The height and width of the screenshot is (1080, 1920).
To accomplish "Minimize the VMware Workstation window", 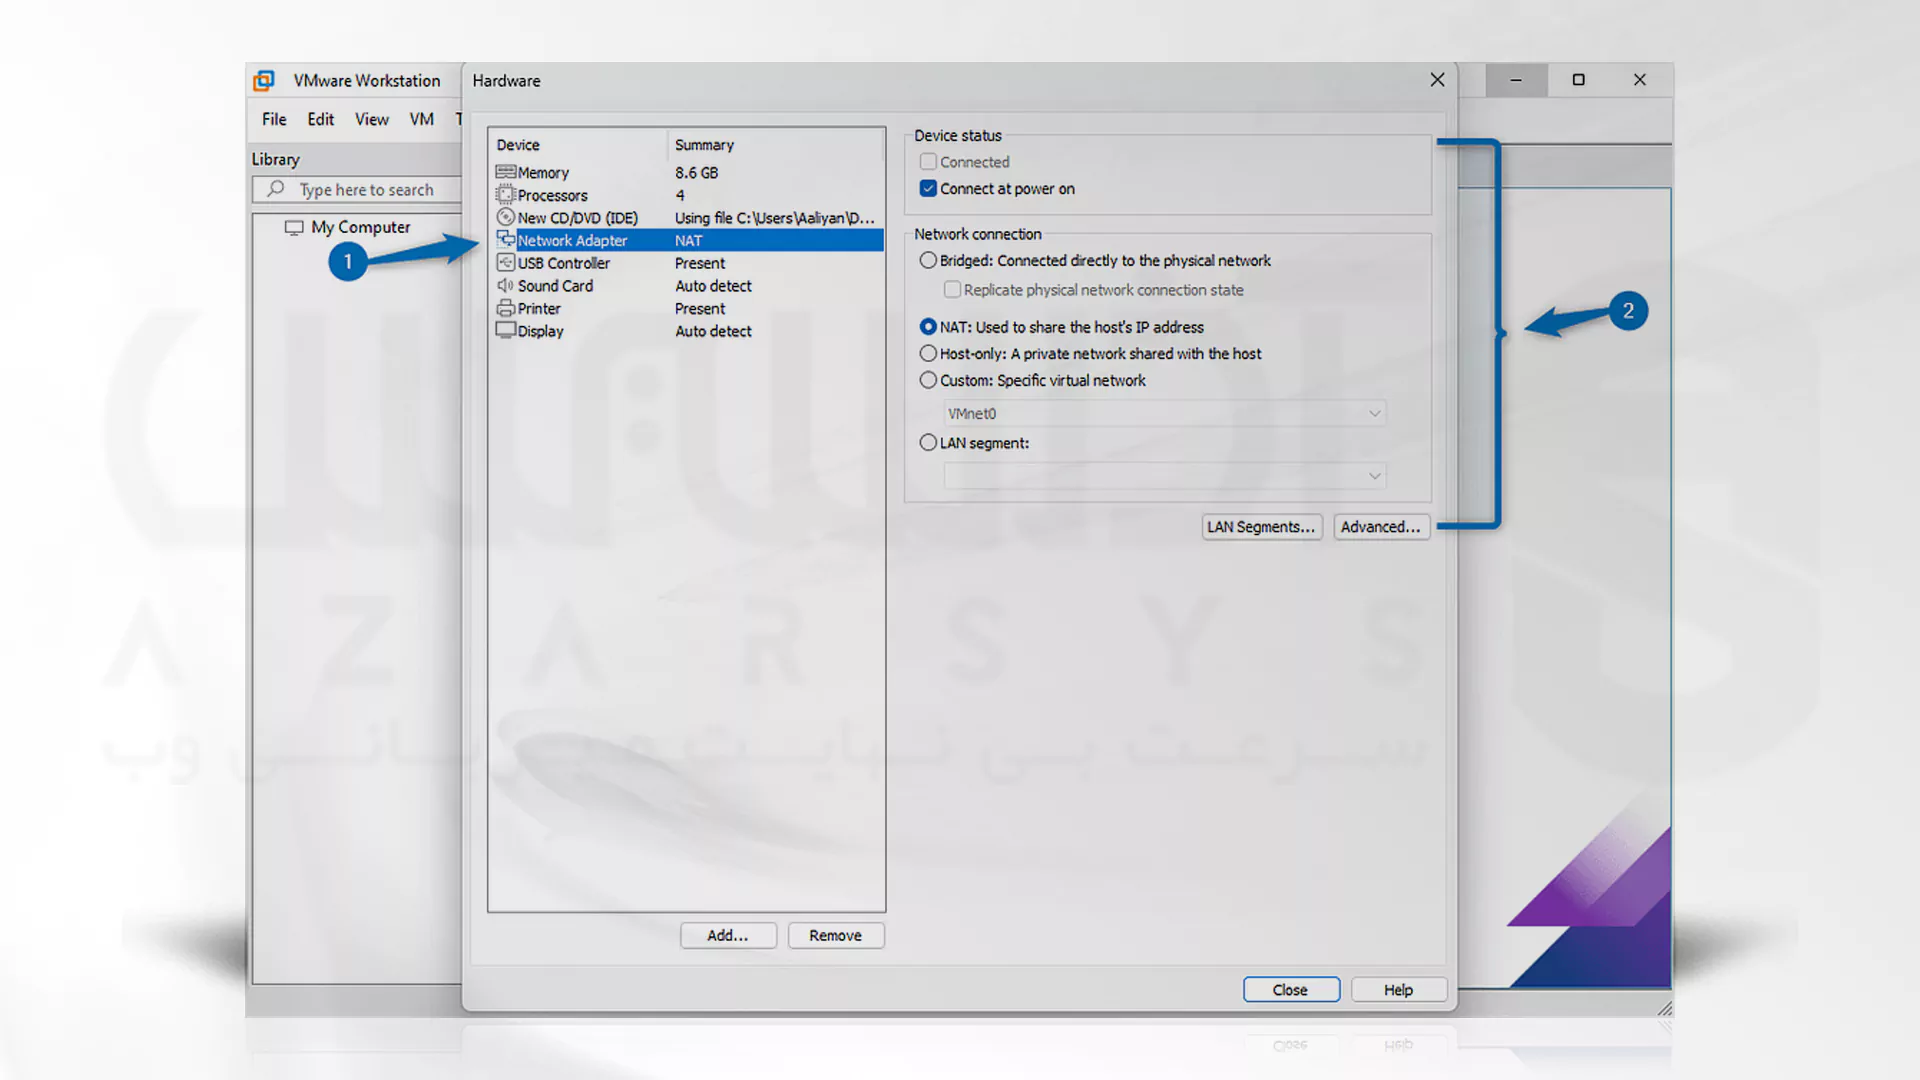I will pos(1516,80).
